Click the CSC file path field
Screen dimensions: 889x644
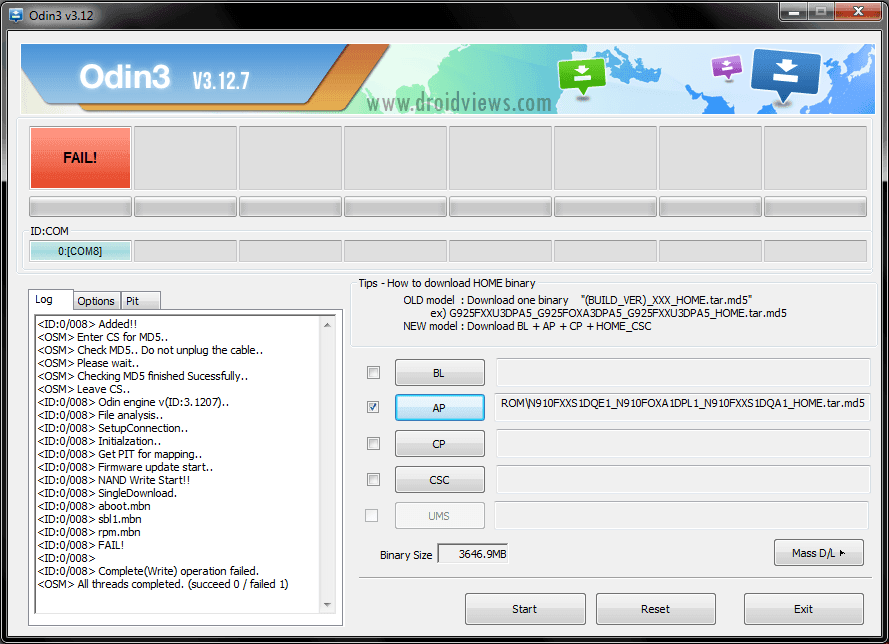point(683,480)
